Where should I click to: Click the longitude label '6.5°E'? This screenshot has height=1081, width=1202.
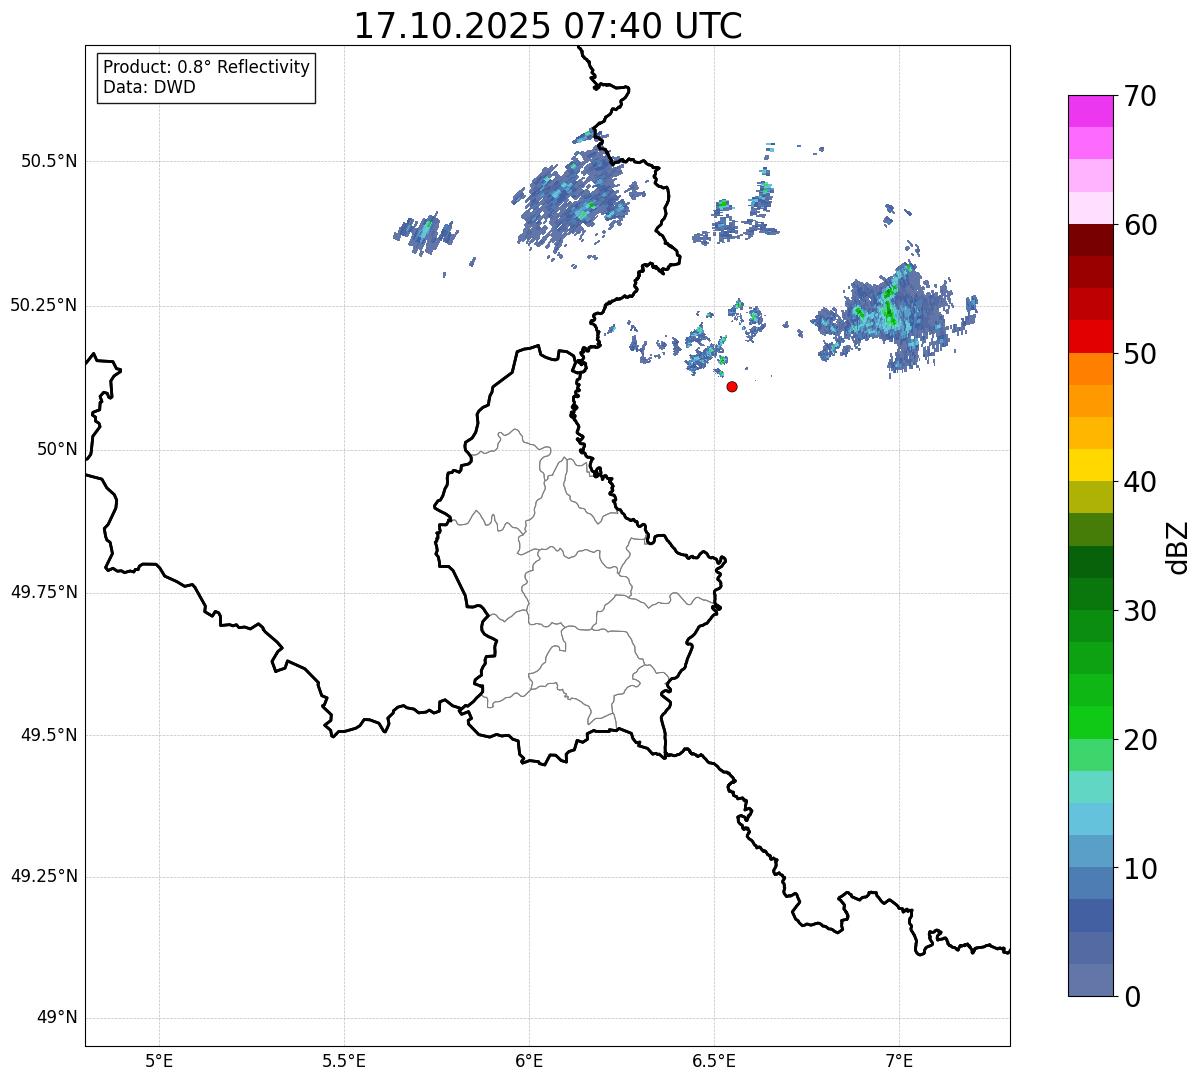[714, 1060]
